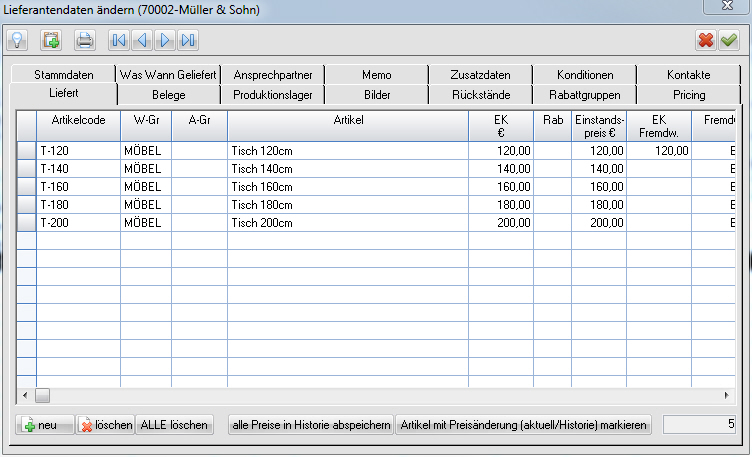
Task: Go to next supplier record
Action: point(165,40)
